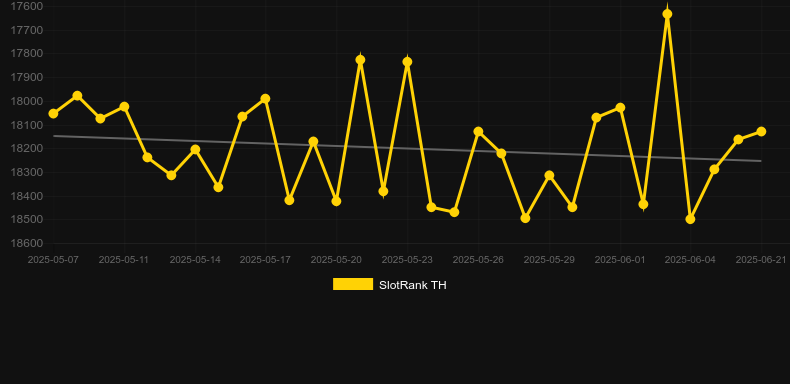Select the low point just before highest peak
This screenshot has height=384, width=790.
click(x=643, y=204)
